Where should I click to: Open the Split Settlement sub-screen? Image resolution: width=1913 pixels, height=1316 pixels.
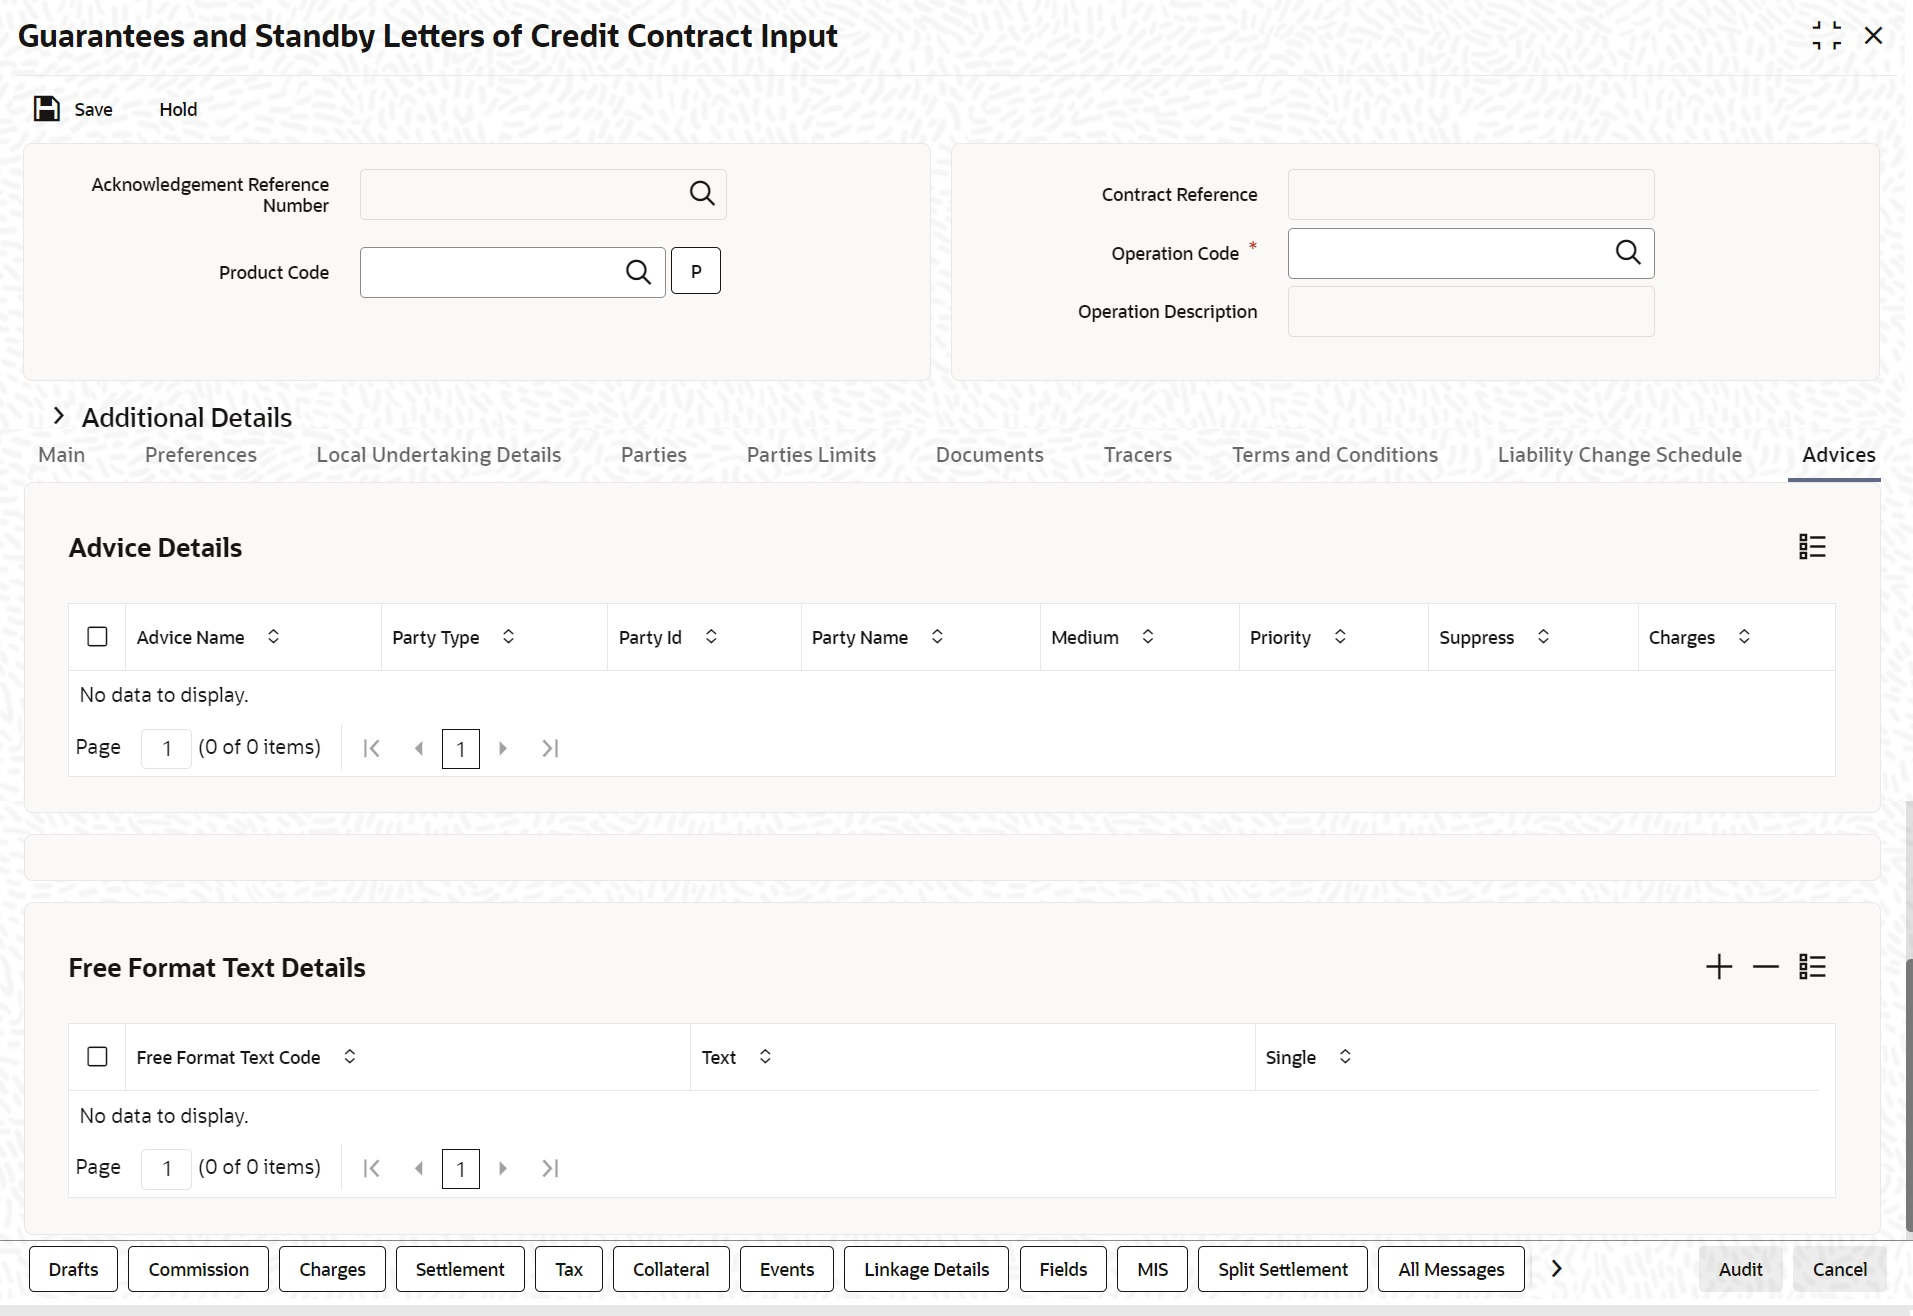point(1283,1269)
